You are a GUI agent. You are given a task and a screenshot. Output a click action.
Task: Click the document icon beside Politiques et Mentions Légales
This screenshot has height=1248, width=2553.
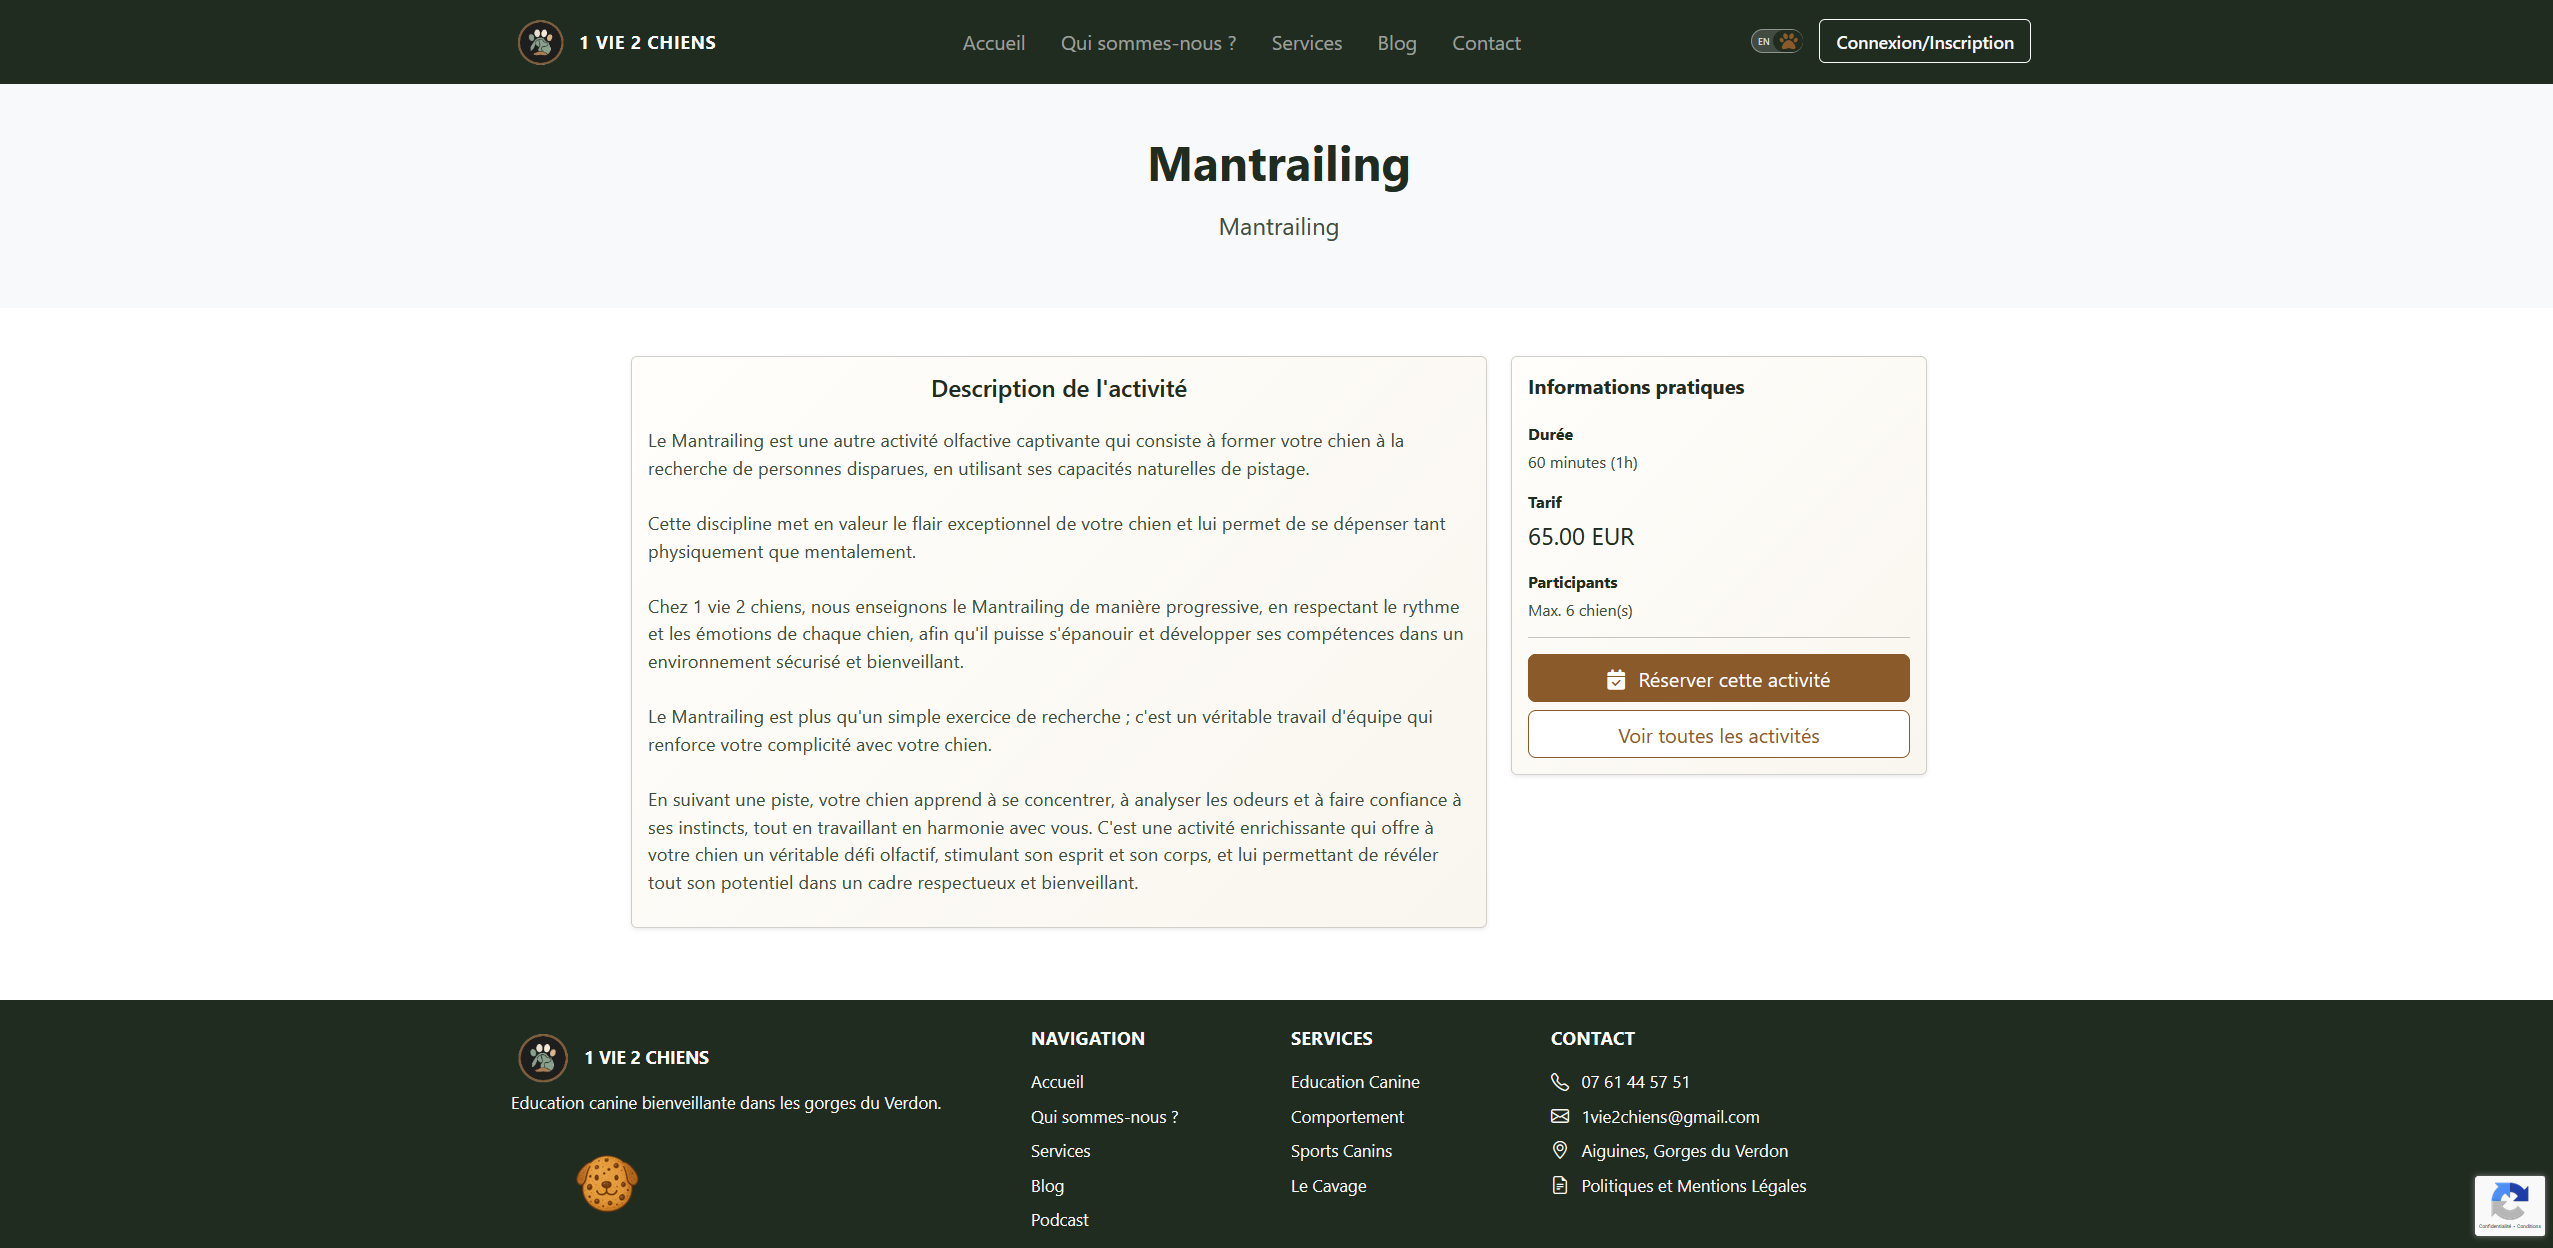click(1560, 1186)
